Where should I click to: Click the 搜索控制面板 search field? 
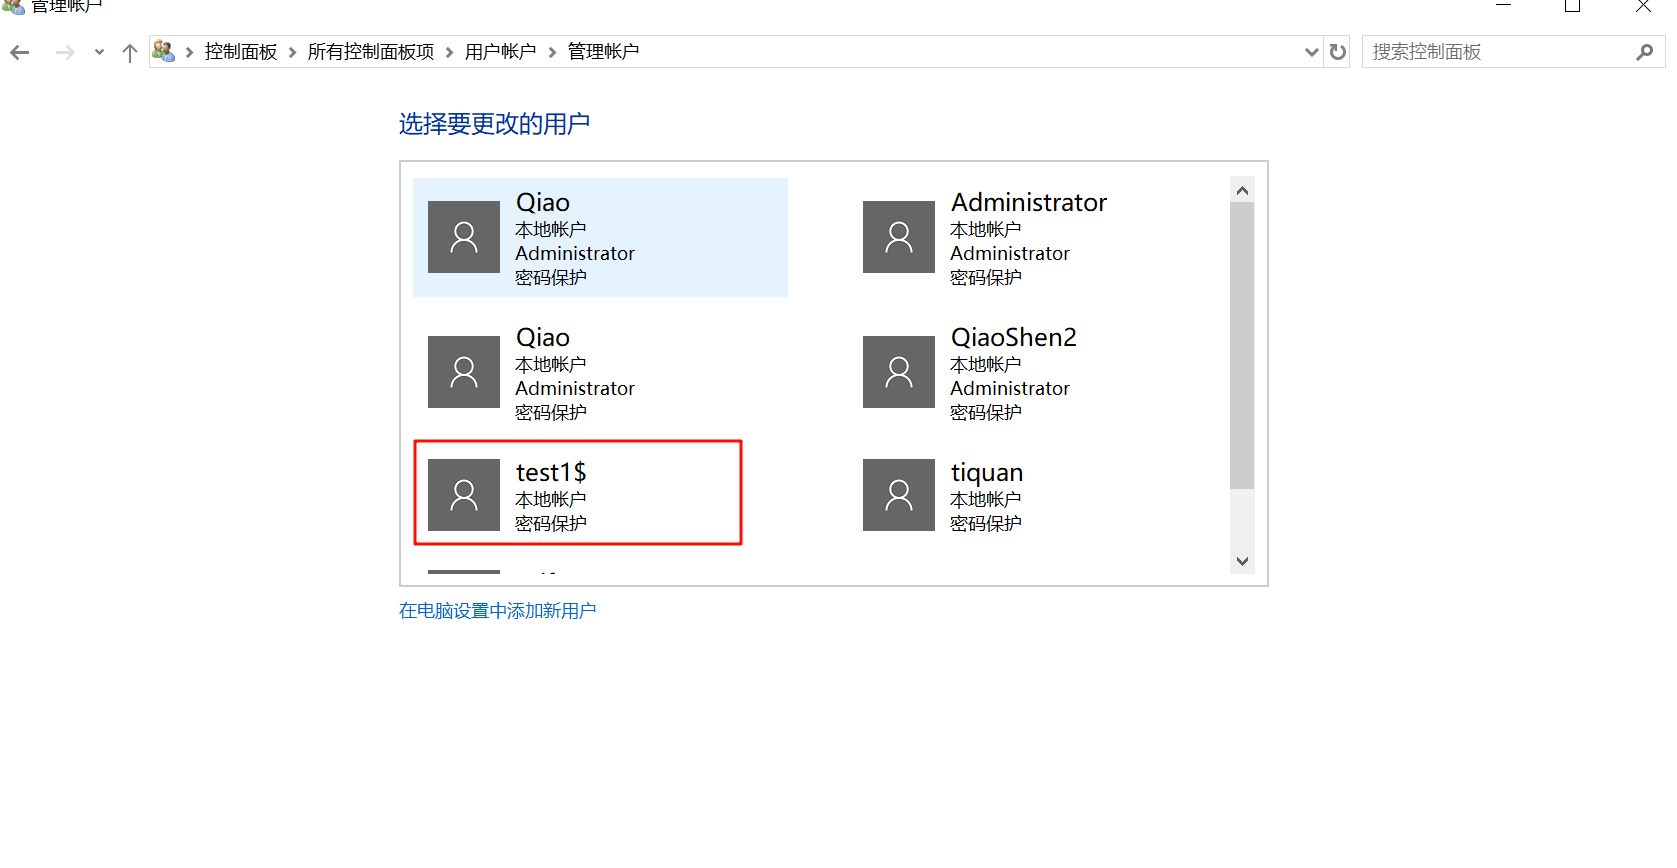pyautogui.click(x=1495, y=52)
